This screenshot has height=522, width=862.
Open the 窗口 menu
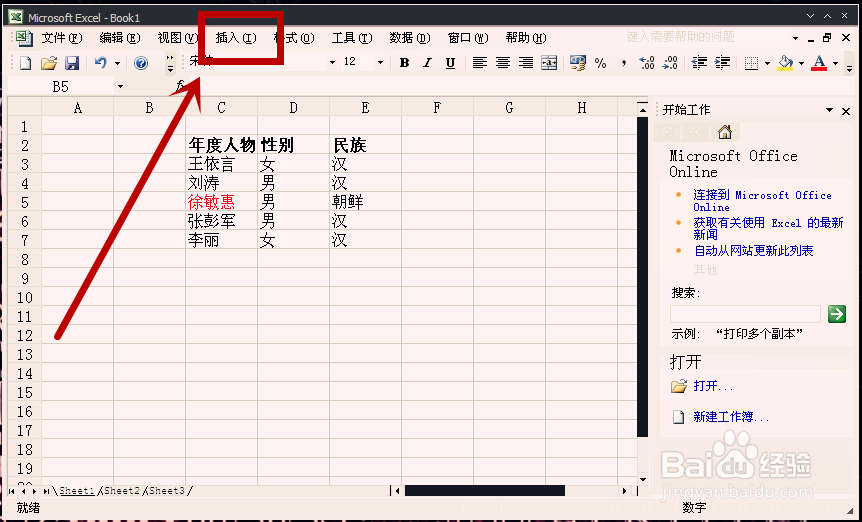[x=468, y=38]
